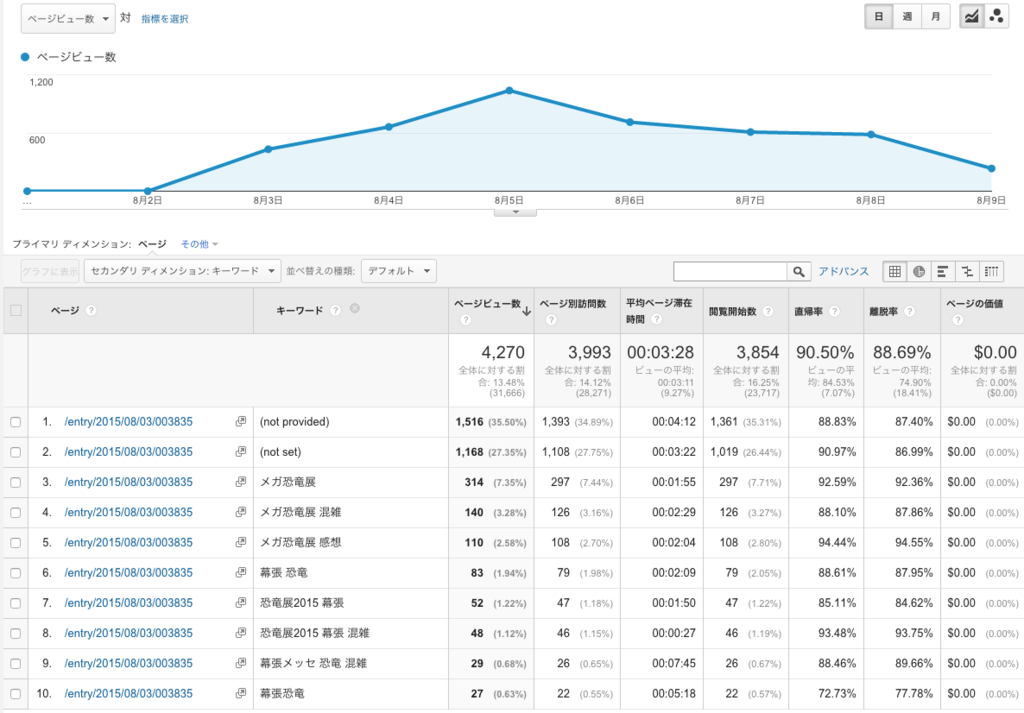
Task: Open the デフォルト sort type dropdown
Action: click(398, 271)
